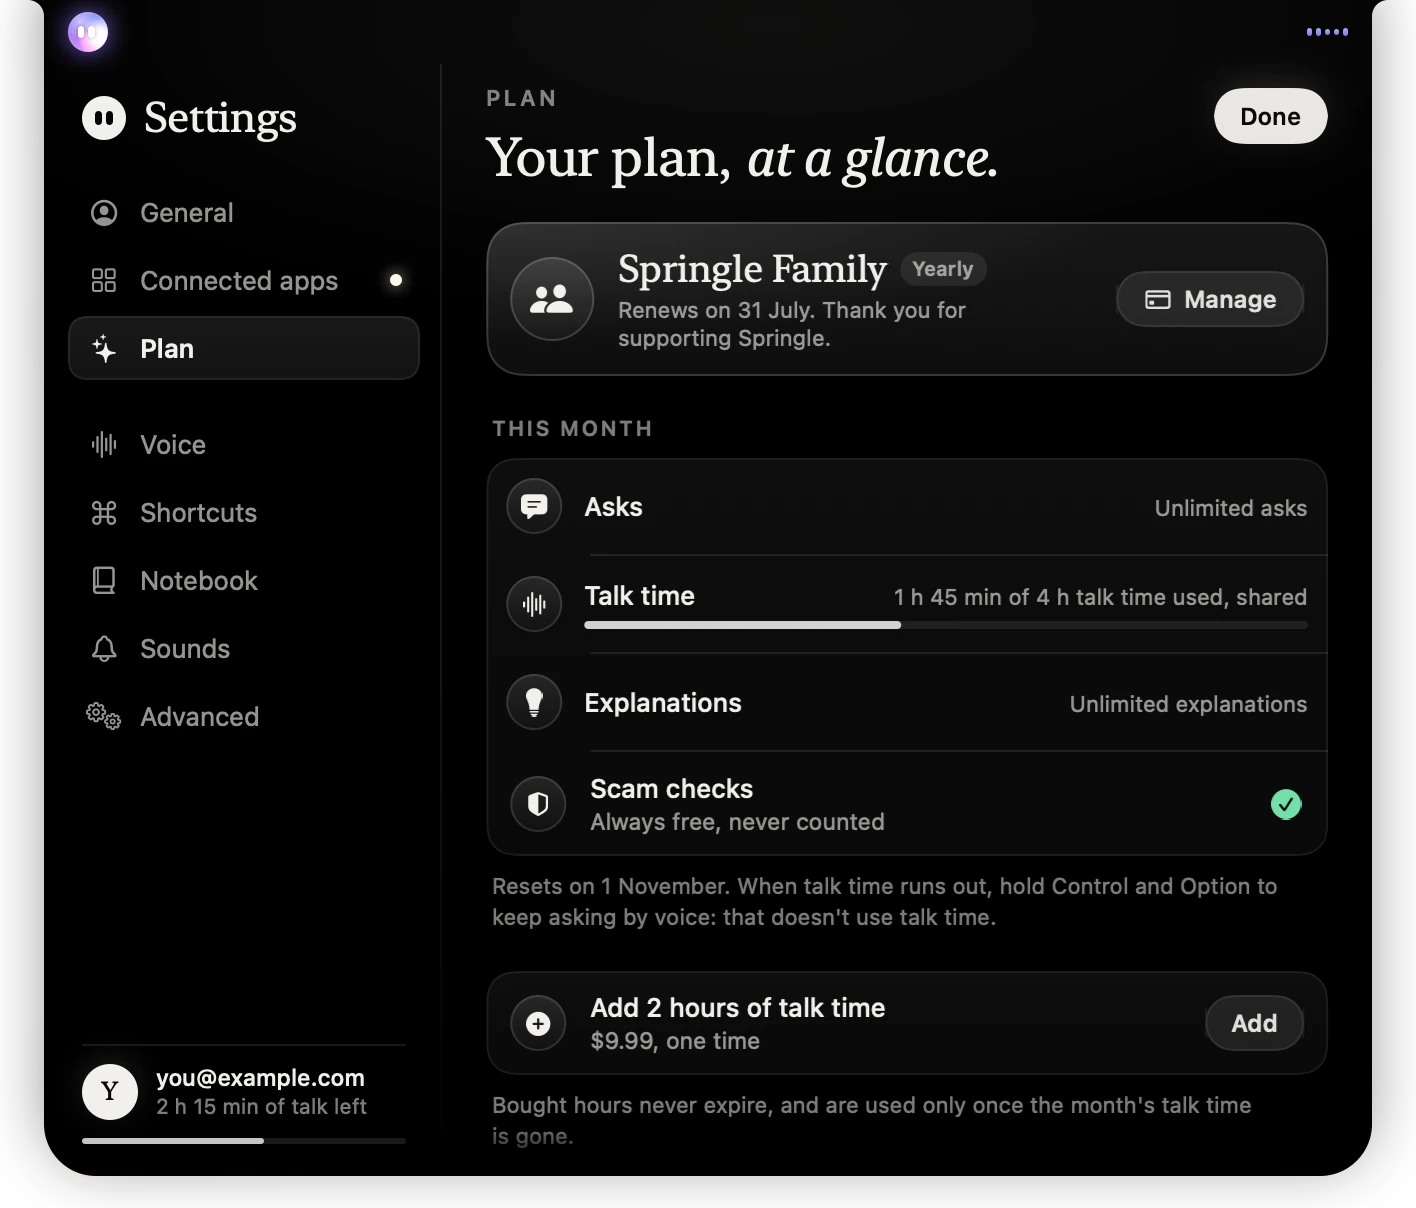Click the "Unlimited asks" text

[1230, 508]
